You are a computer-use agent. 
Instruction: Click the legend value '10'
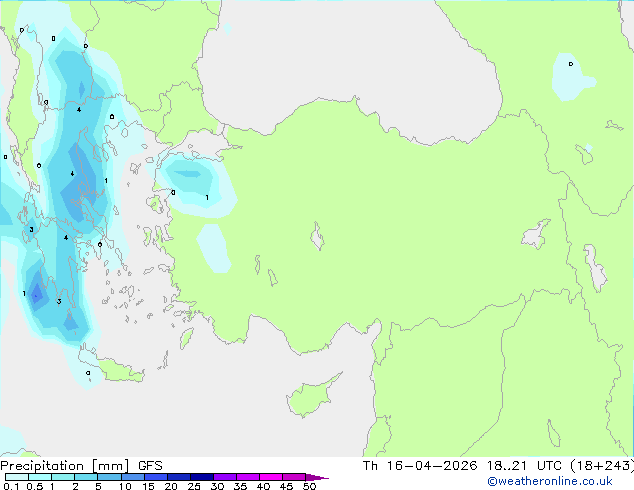[125, 486]
